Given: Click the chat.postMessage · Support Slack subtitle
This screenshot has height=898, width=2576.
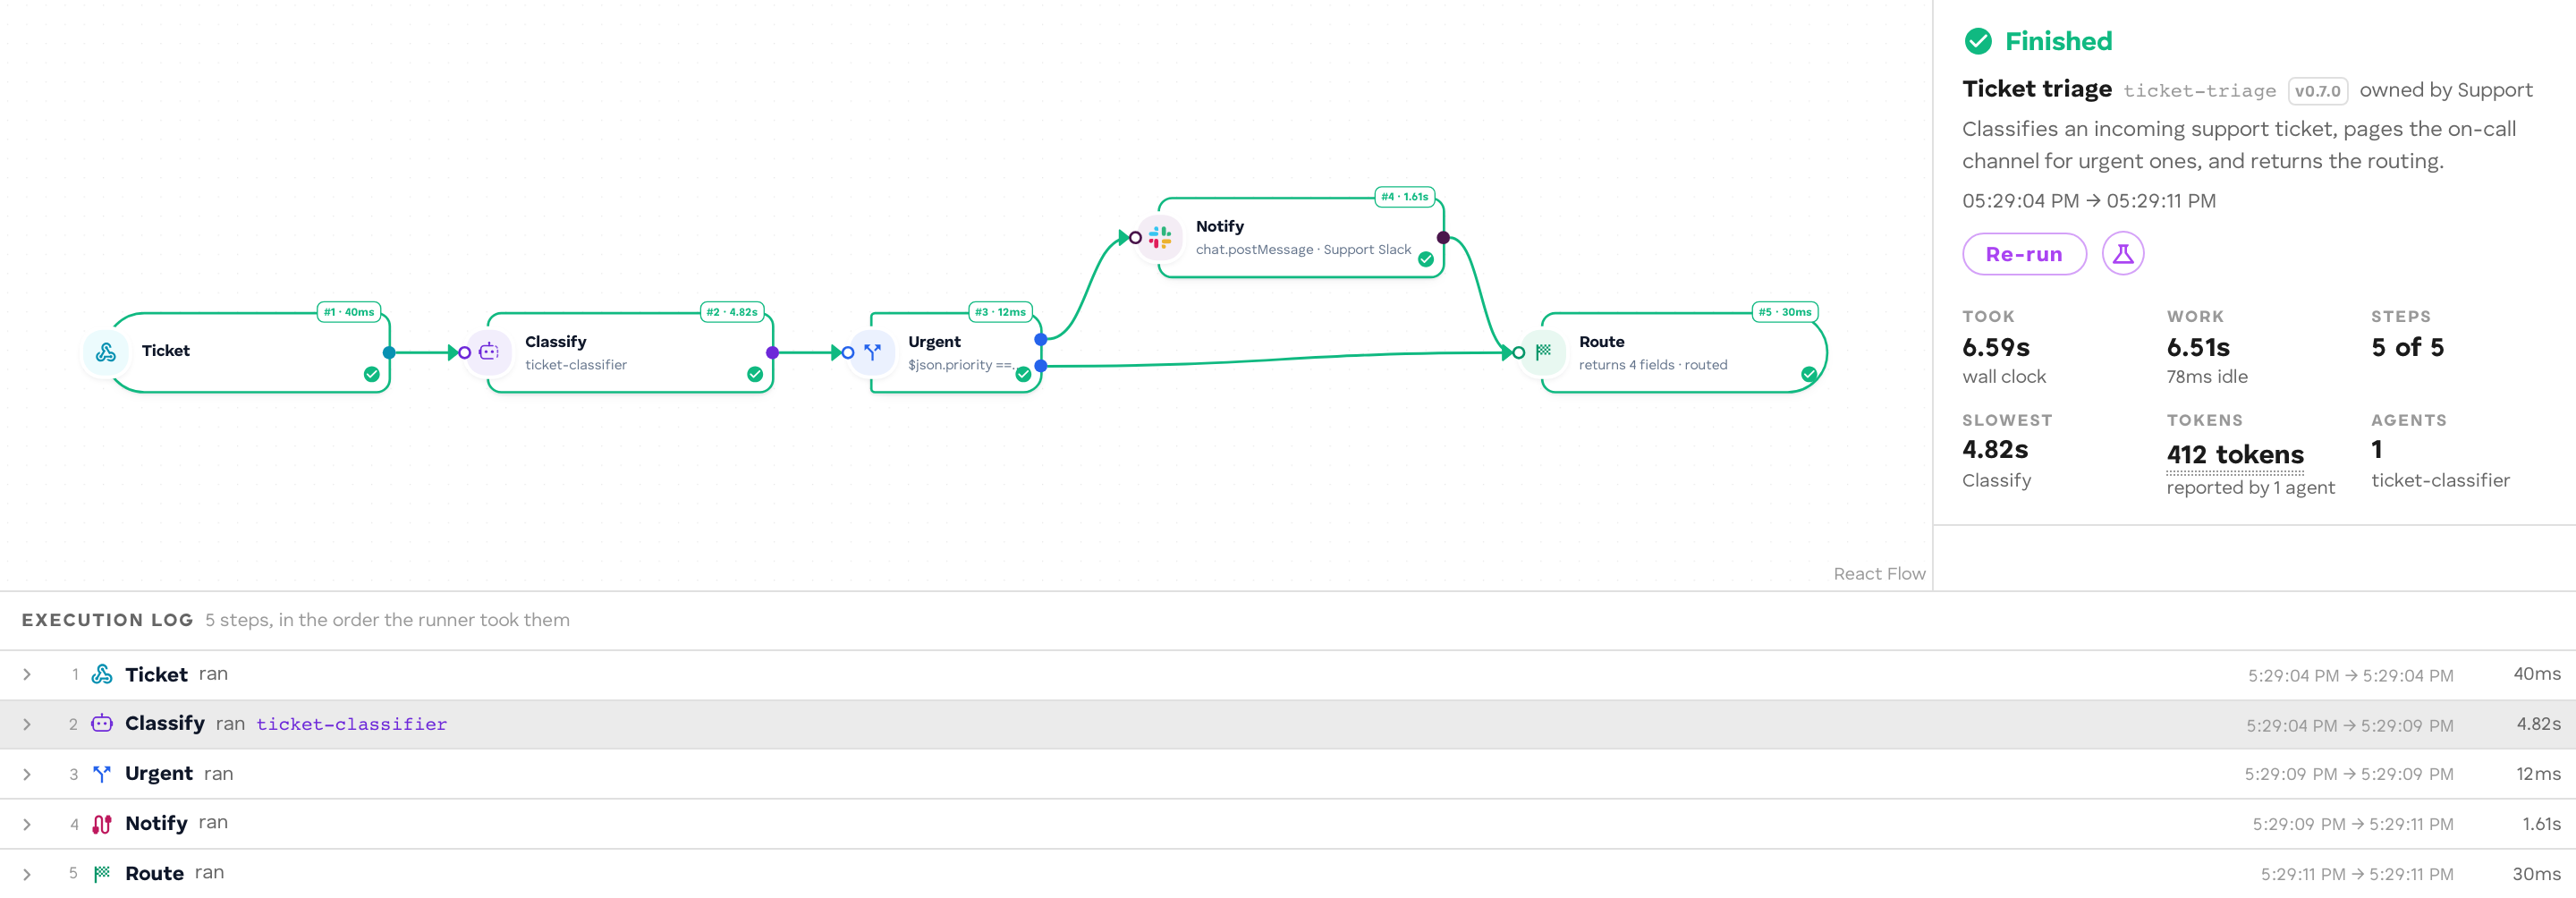Looking at the screenshot, I should (1303, 250).
